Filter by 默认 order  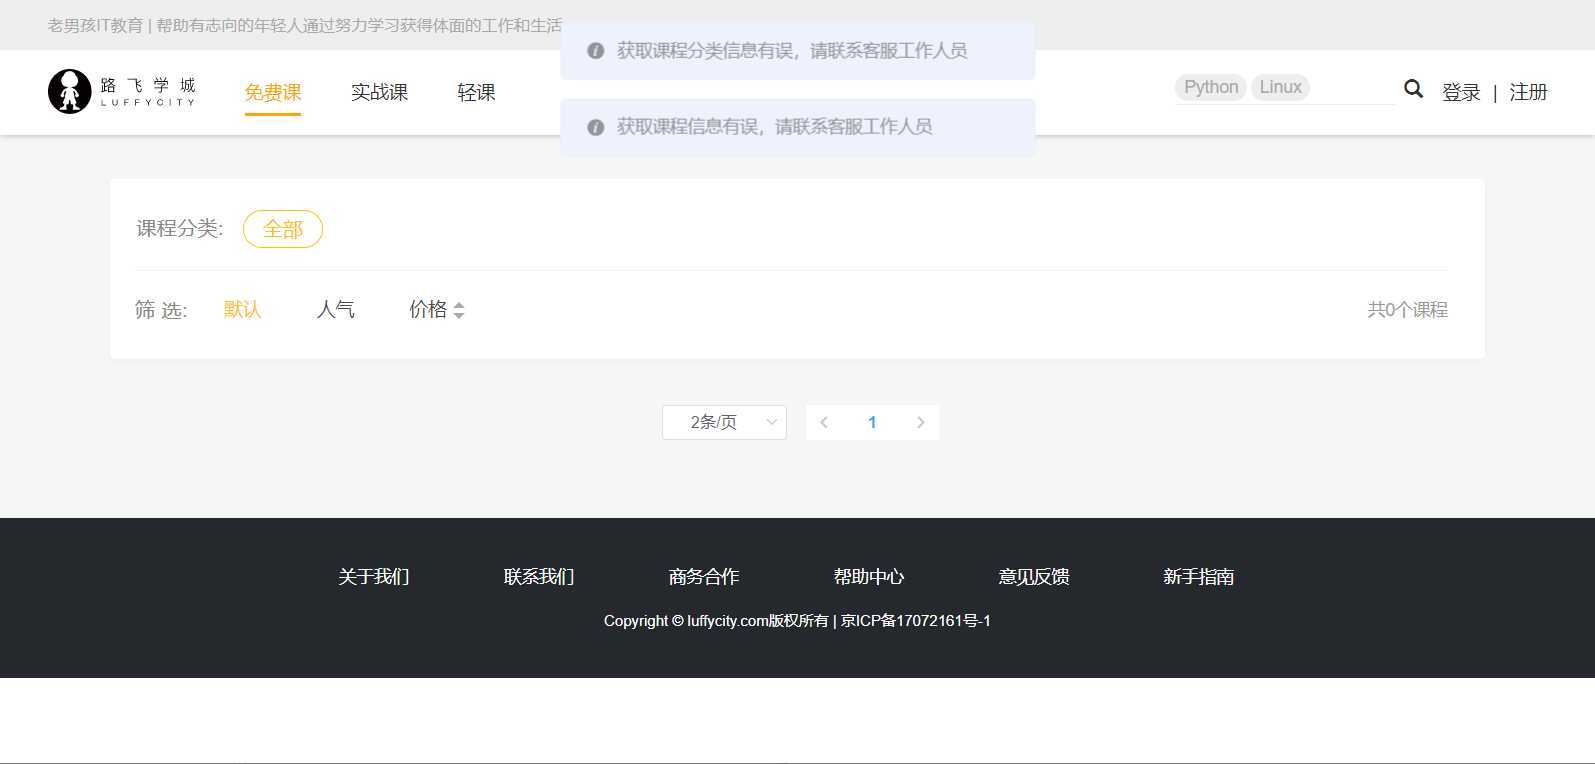click(x=242, y=310)
